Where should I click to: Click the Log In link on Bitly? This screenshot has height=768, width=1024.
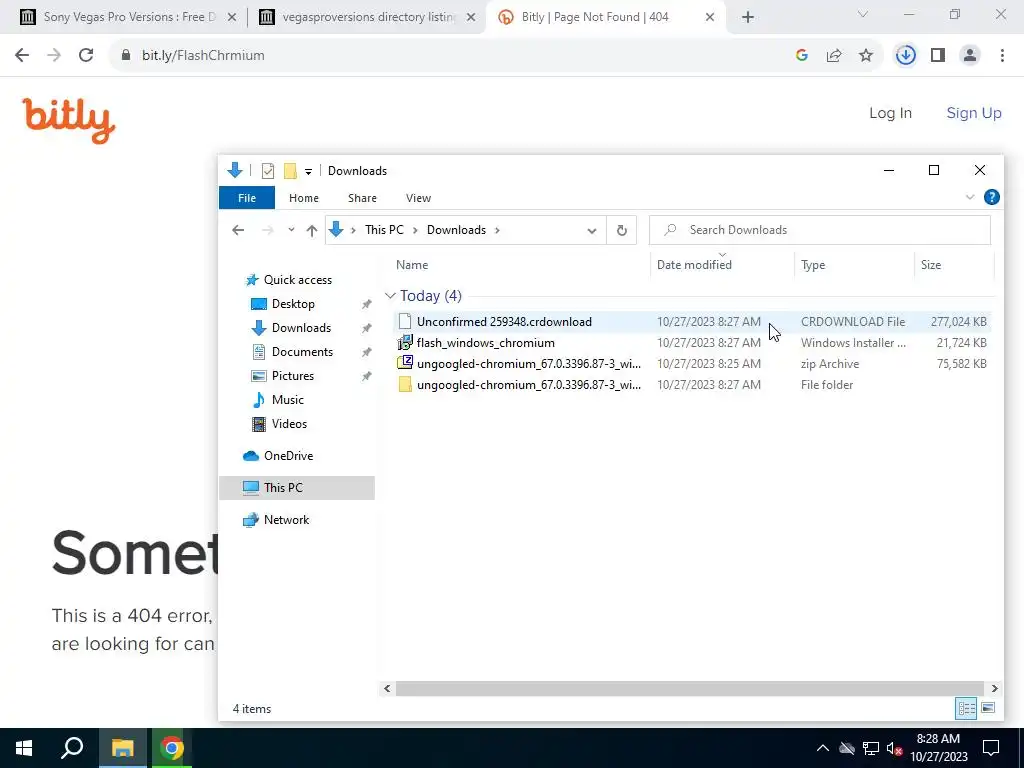click(890, 113)
